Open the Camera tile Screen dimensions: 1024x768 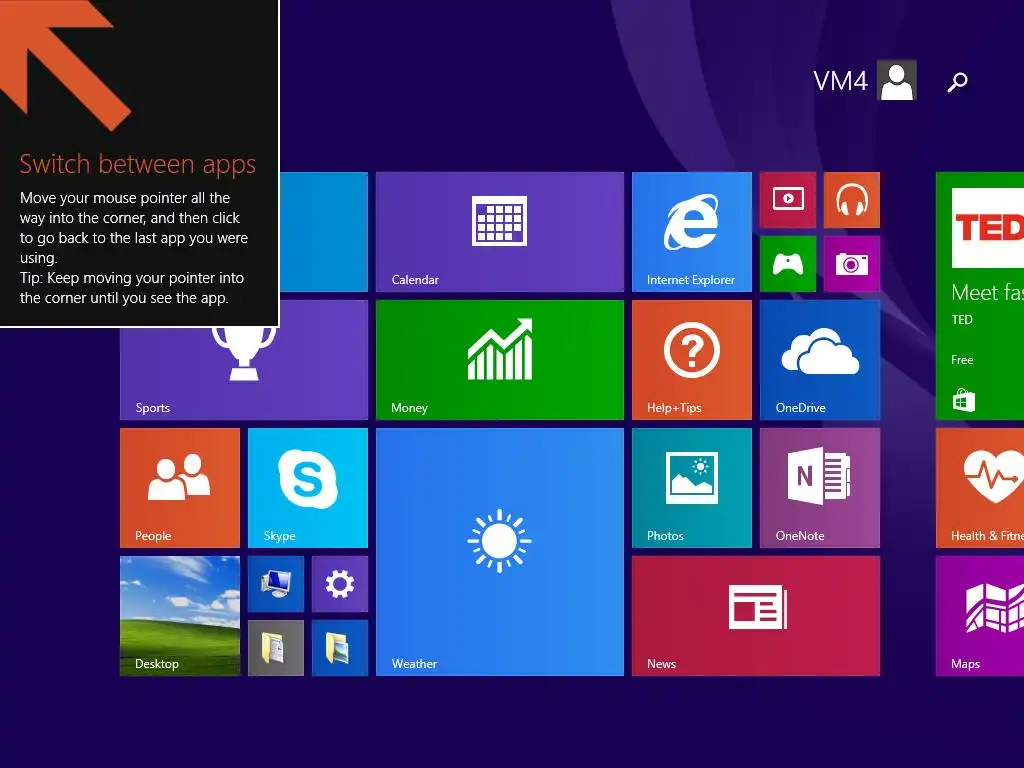click(x=852, y=264)
